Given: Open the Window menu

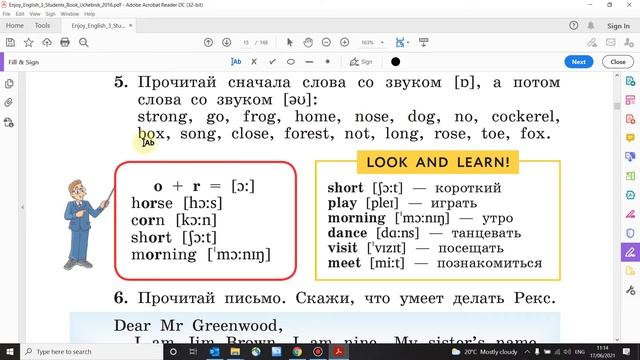Looking at the screenshot, I should point(70,14).
